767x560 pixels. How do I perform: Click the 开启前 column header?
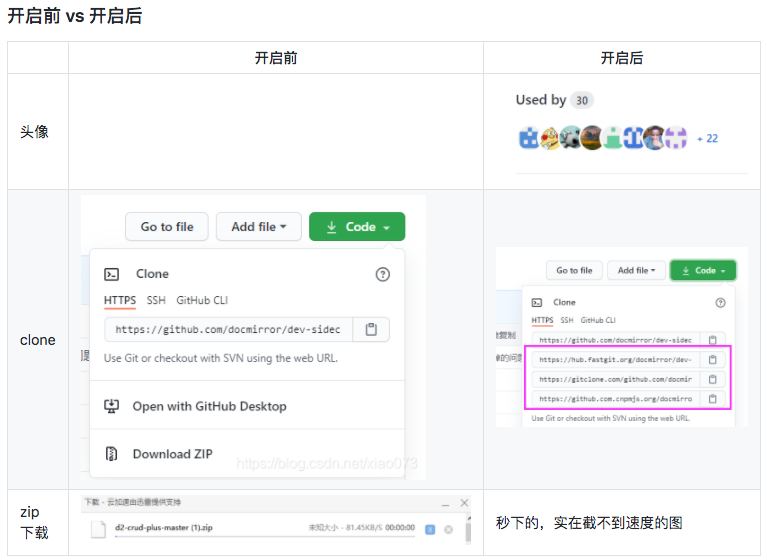pos(276,58)
